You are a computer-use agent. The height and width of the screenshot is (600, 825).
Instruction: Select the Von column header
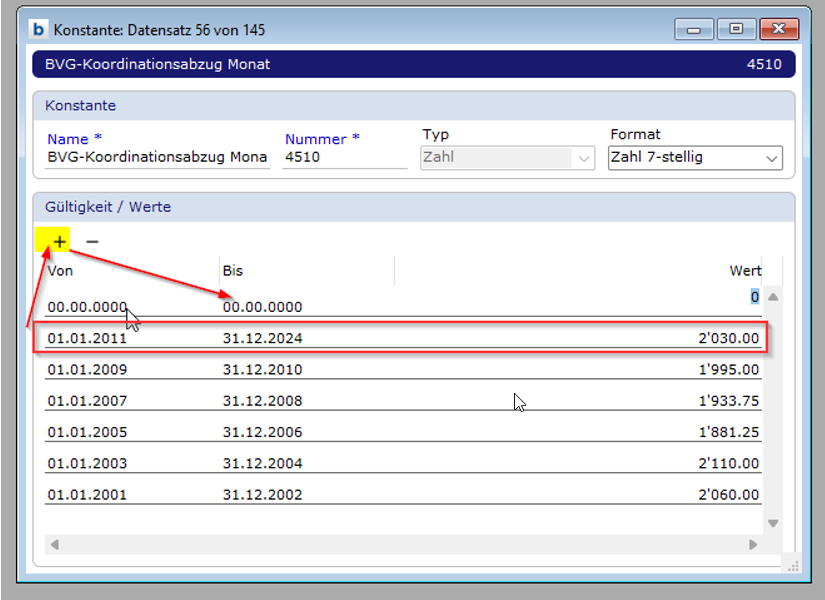click(61, 270)
